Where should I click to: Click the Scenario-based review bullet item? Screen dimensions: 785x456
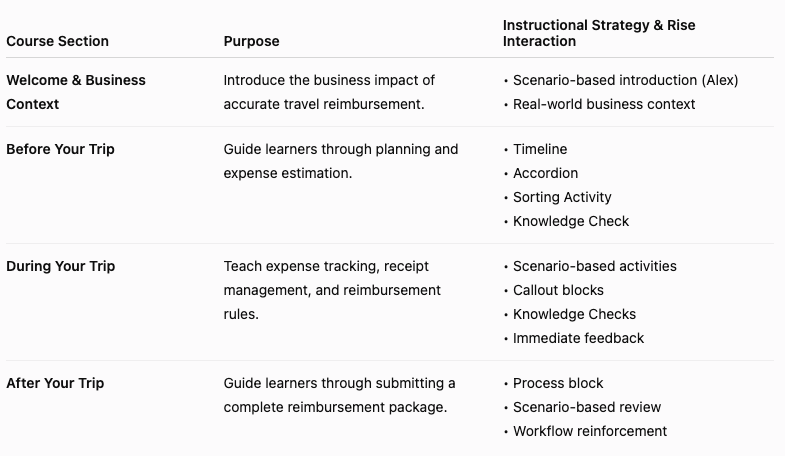tap(587, 407)
